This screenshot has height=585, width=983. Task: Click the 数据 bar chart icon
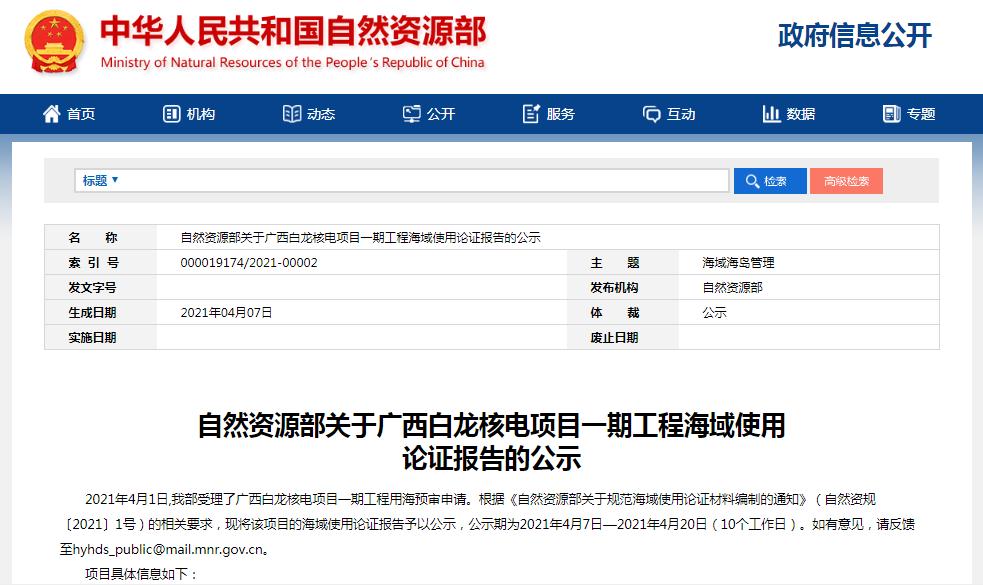[771, 114]
